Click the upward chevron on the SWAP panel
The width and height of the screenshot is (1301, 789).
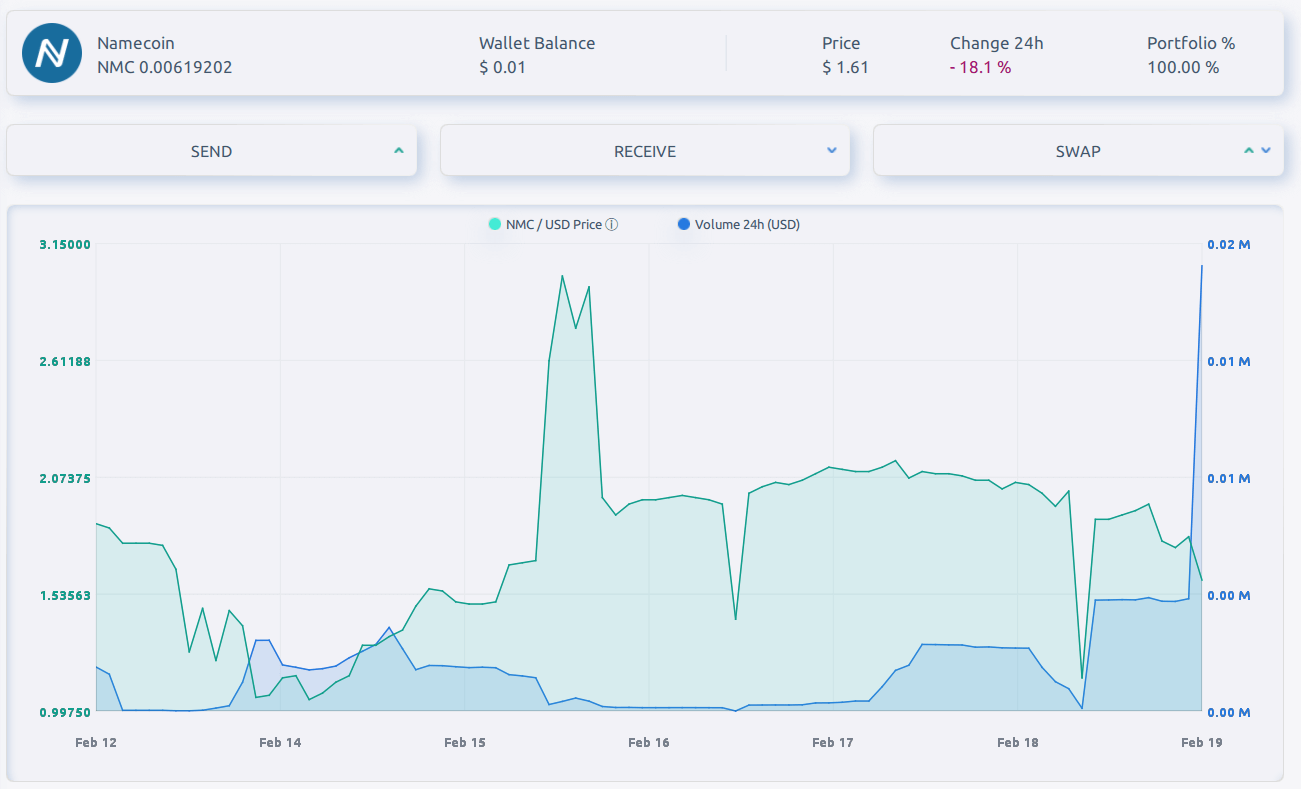pos(1248,150)
